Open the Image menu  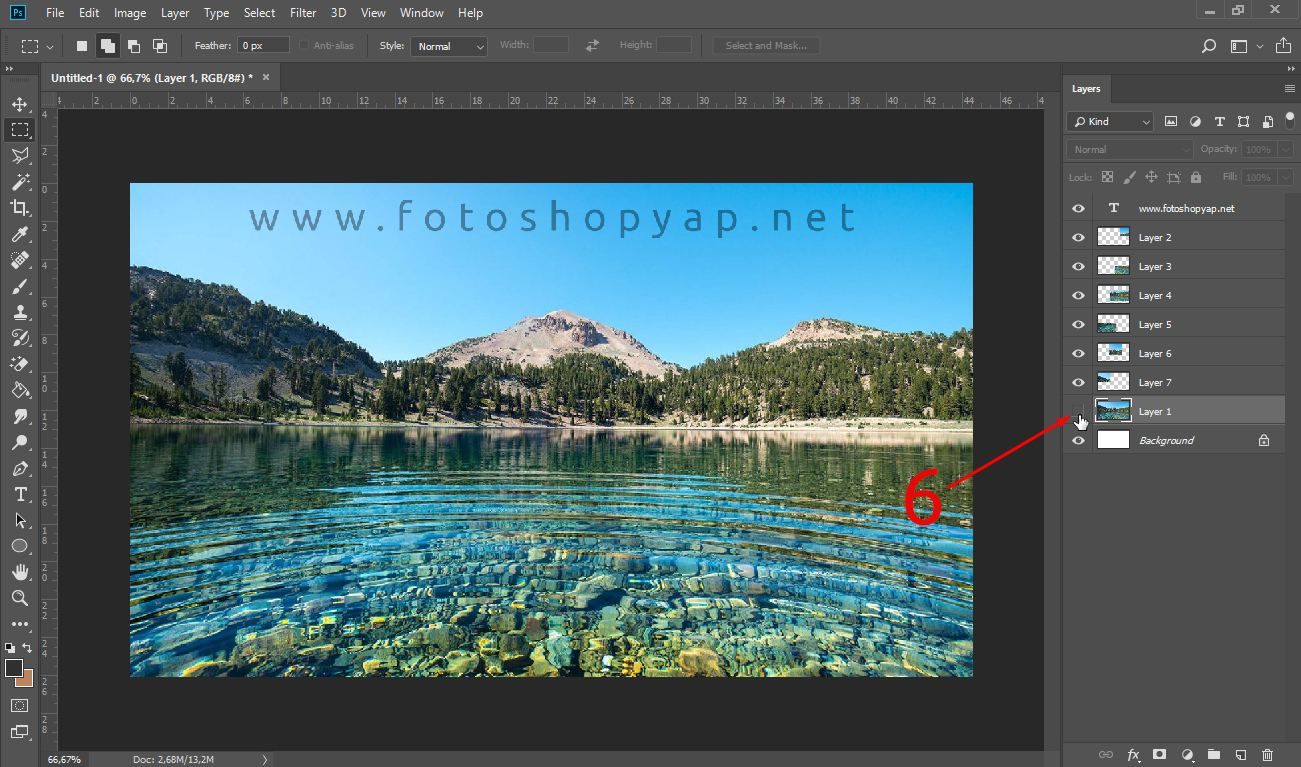click(130, 13)
